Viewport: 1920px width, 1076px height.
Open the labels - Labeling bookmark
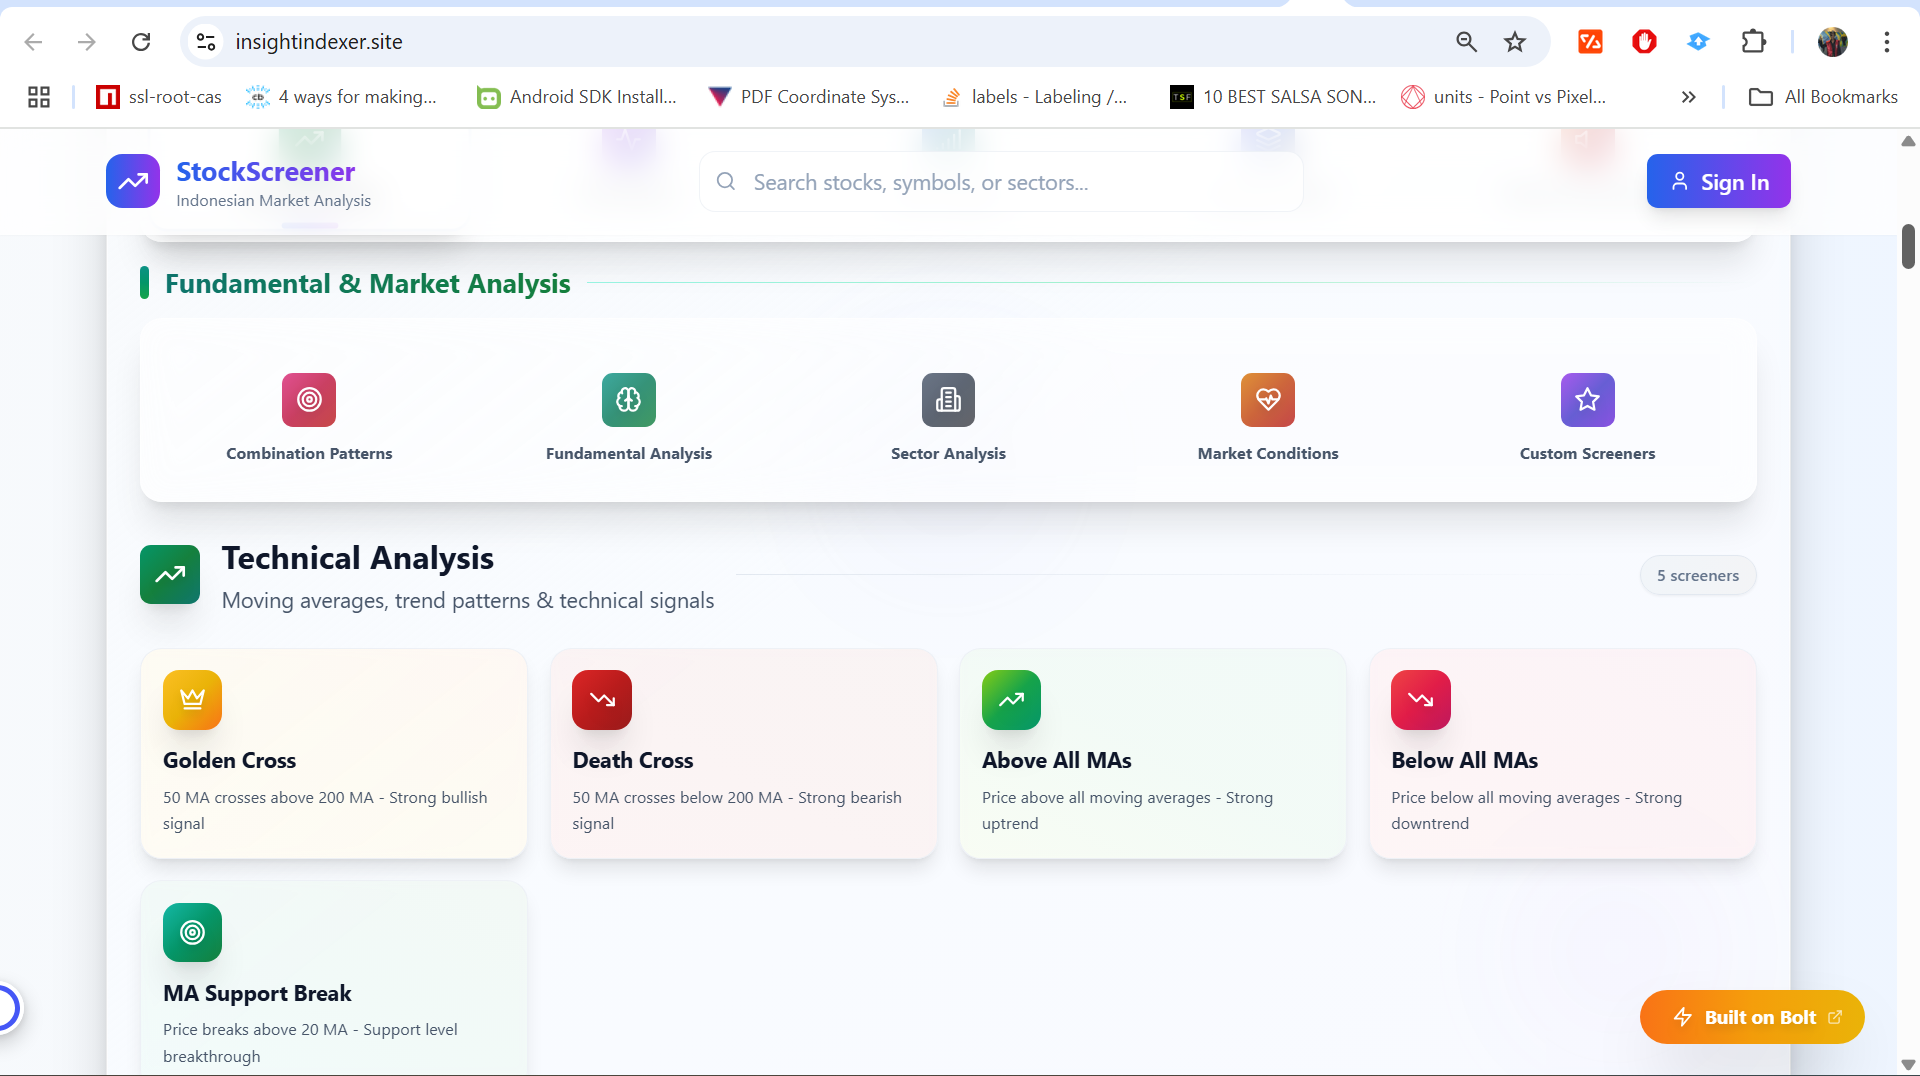(1036, 97)
